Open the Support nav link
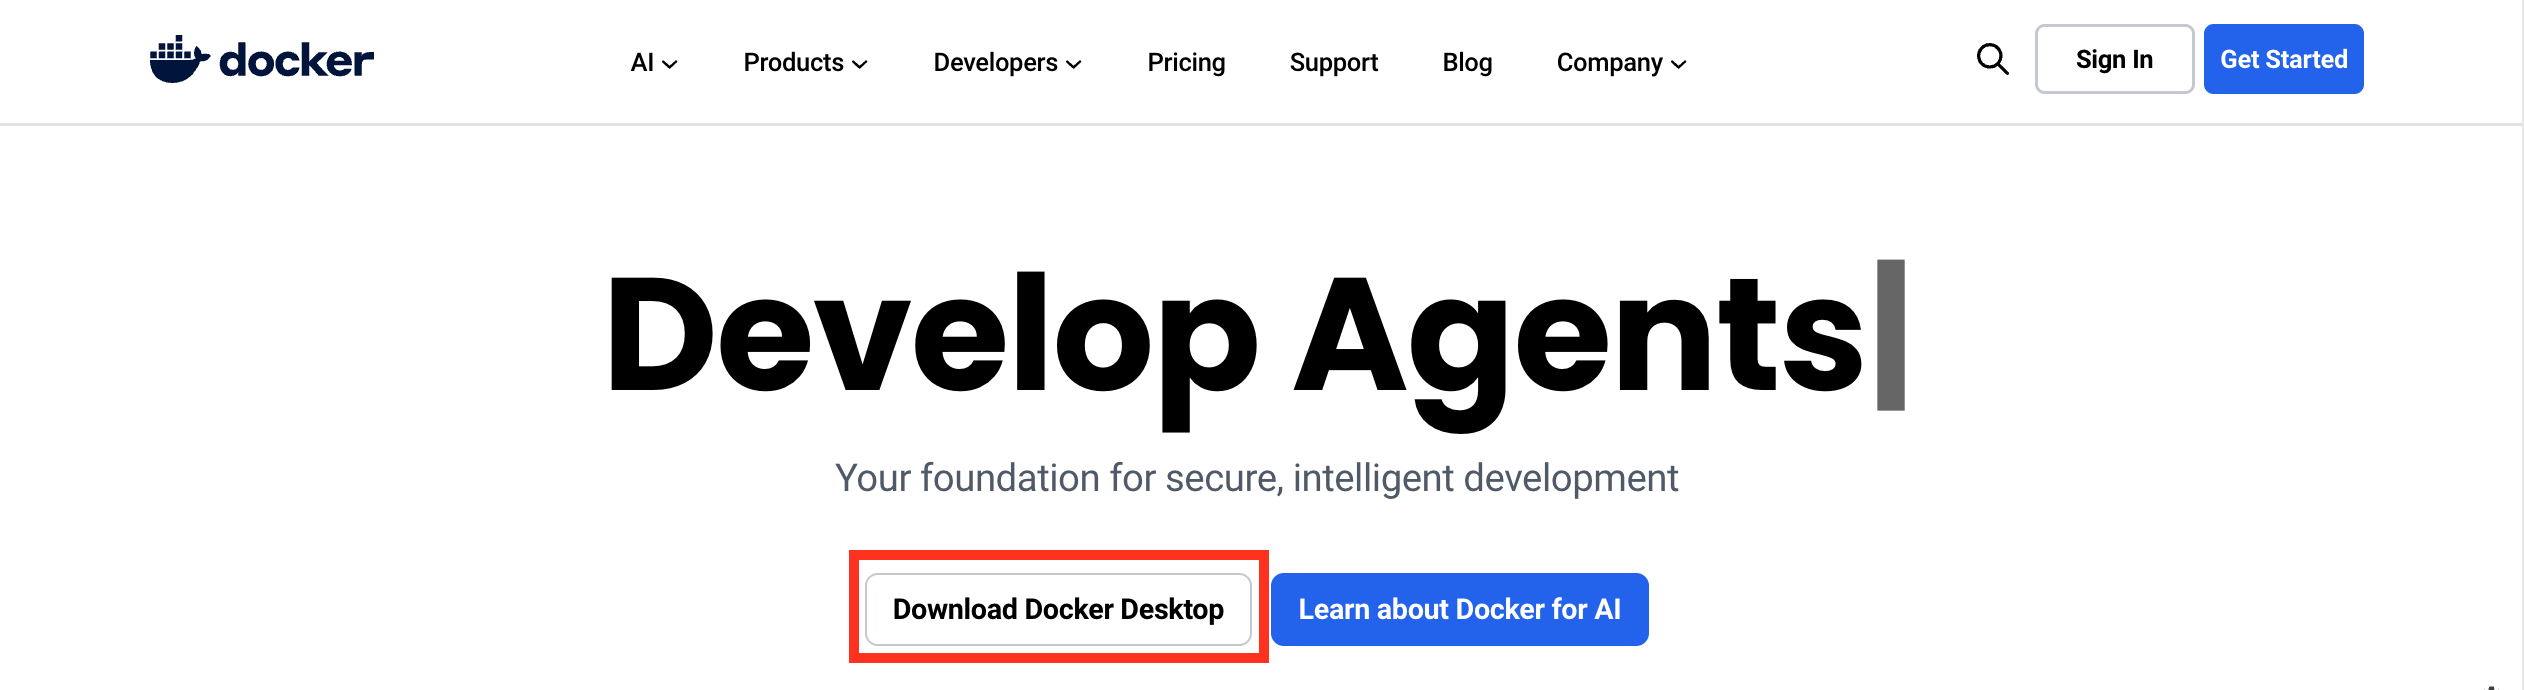Screen dimensions: 2524x690 pos(1333,63)
